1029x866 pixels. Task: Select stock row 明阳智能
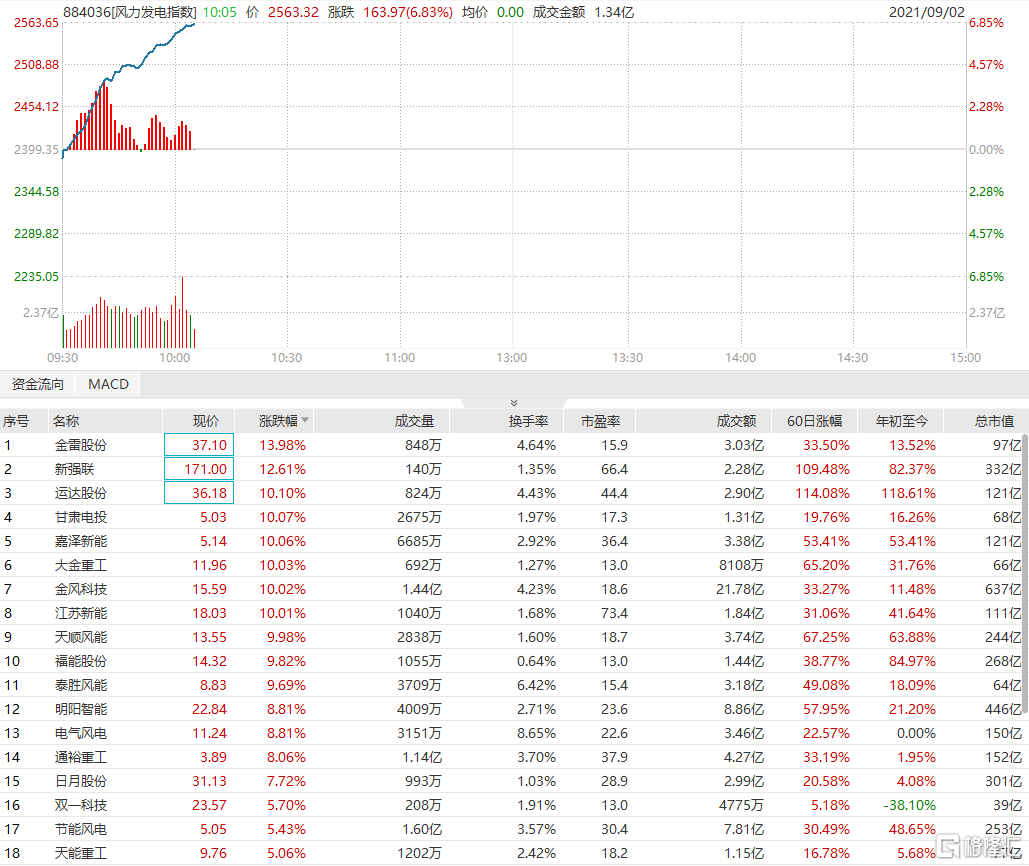[511, 709]
